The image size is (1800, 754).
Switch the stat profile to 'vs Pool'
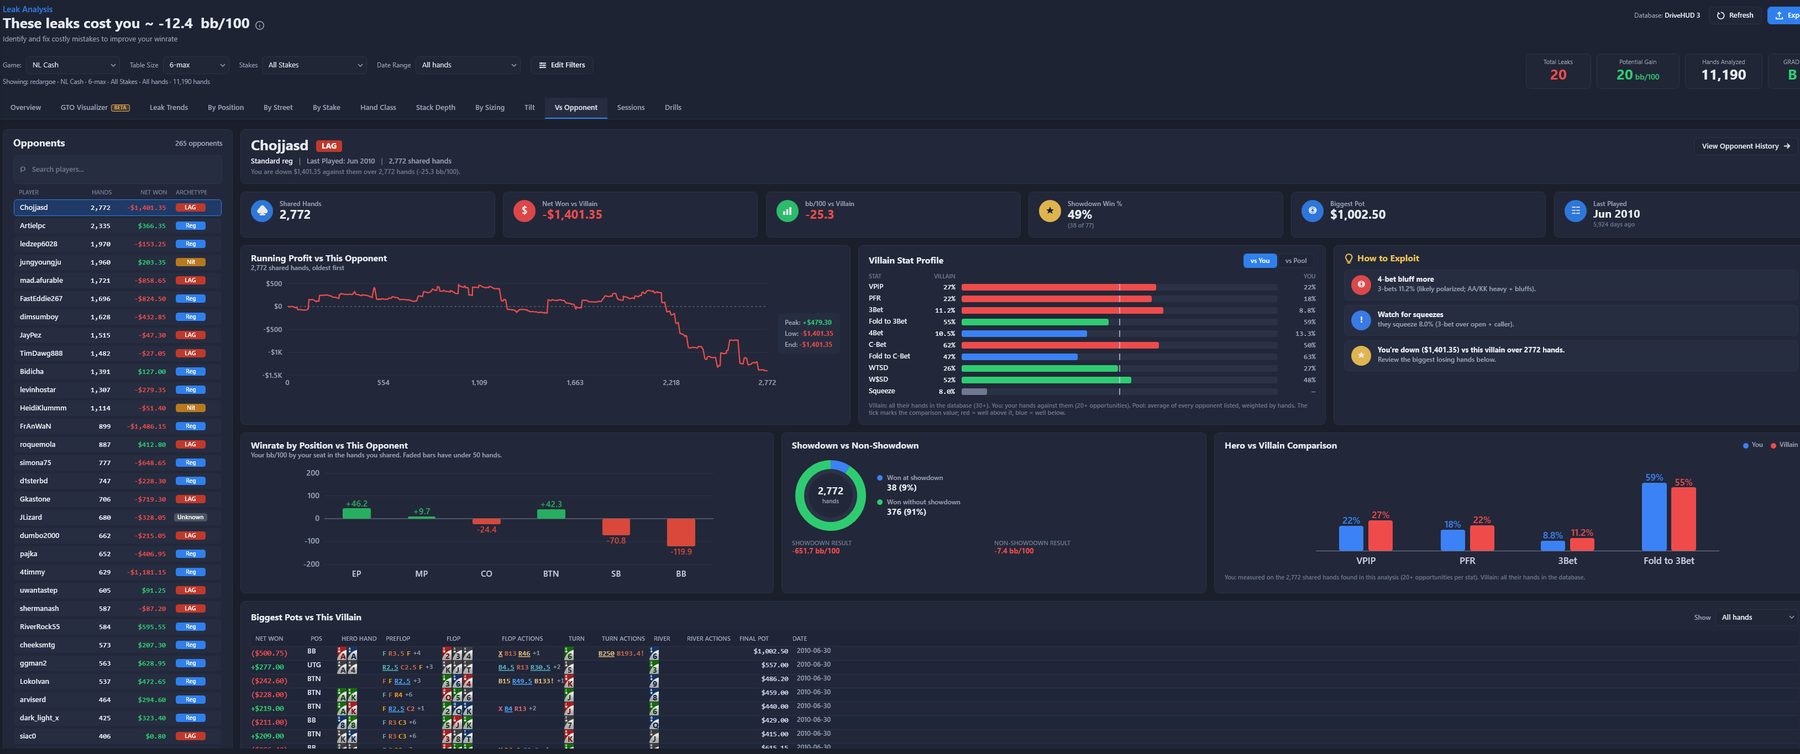click(1296, 261)
